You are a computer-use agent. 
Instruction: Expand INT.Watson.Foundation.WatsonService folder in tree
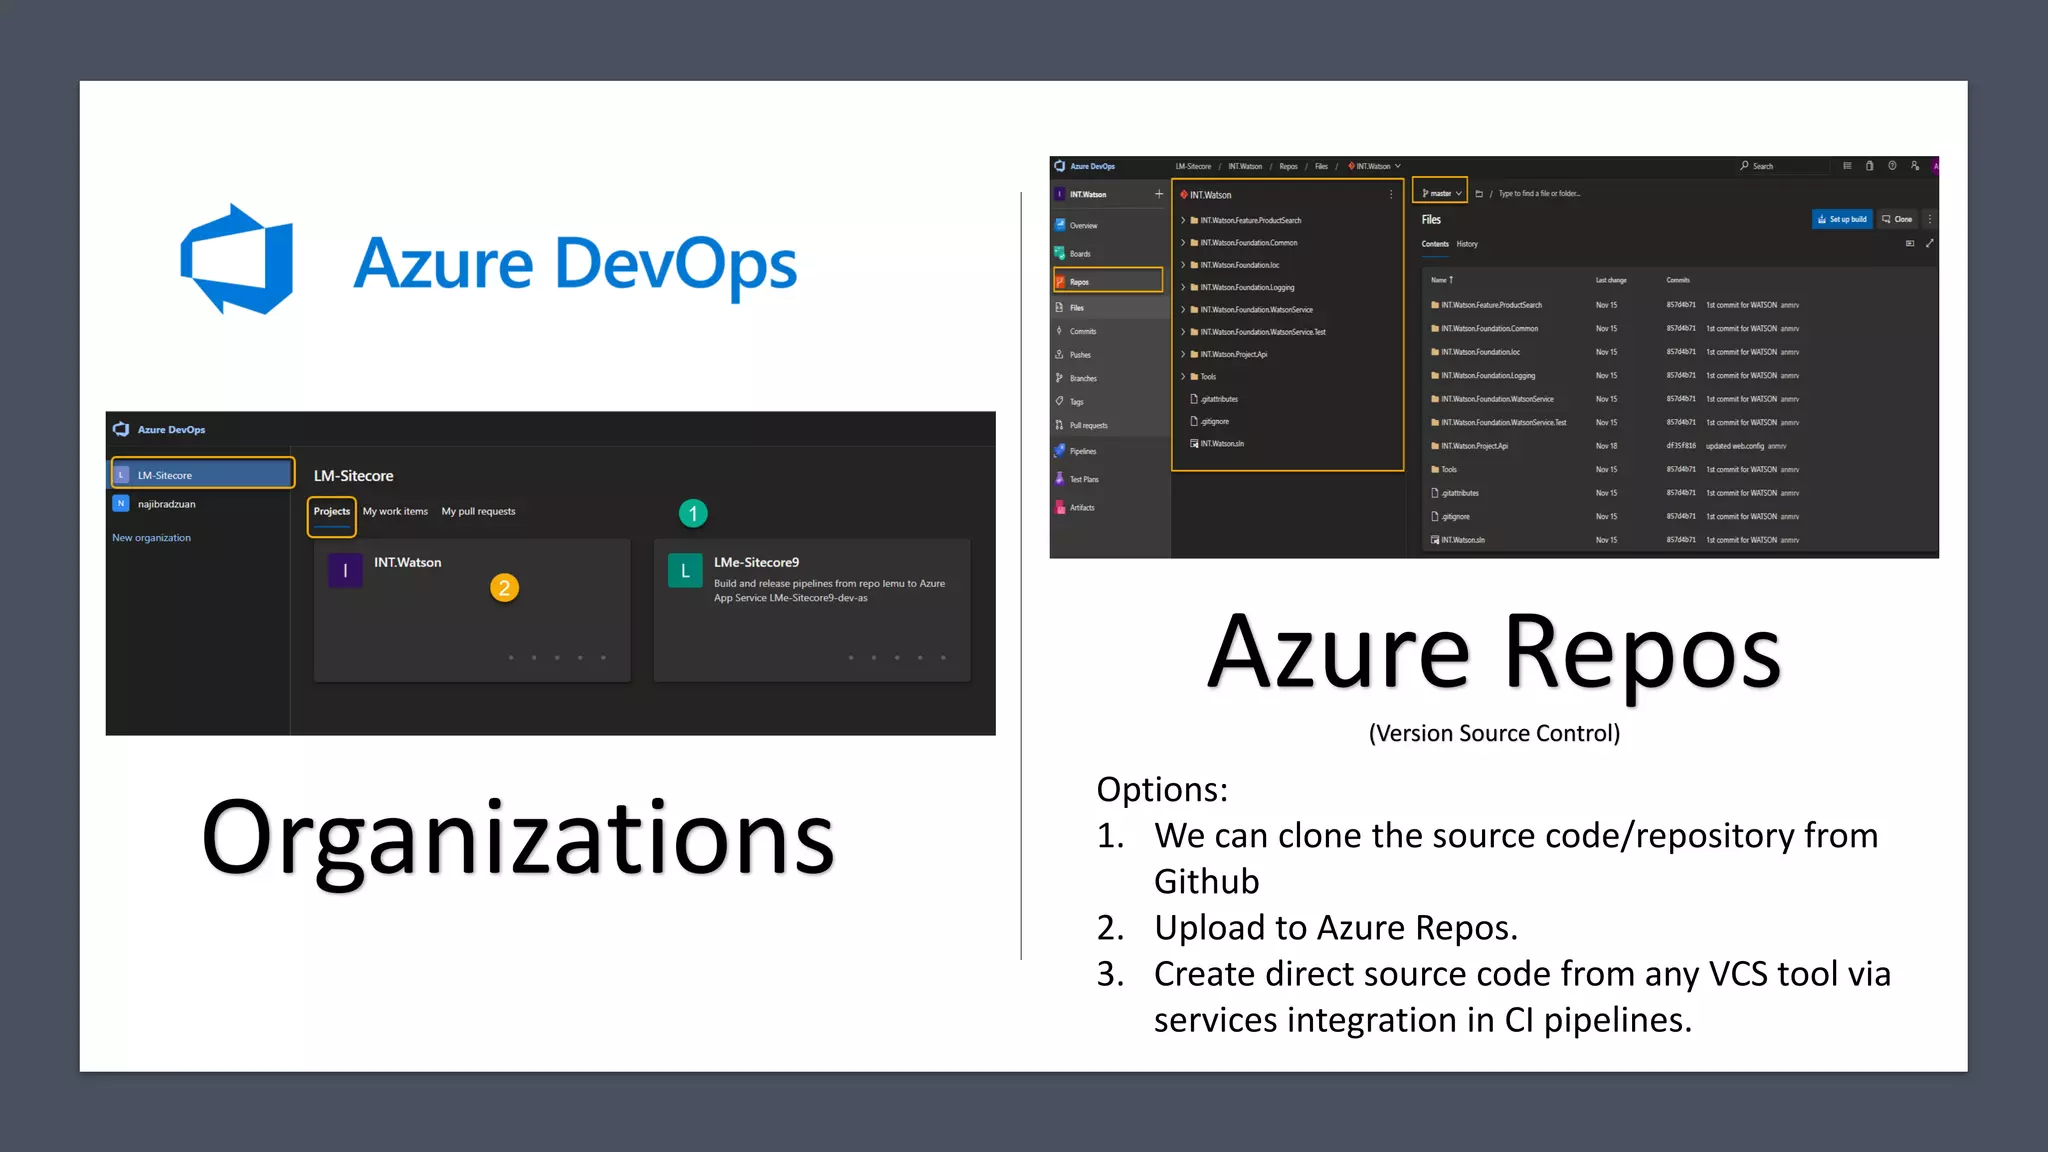pyautogui.click(x=1183, y=310)
